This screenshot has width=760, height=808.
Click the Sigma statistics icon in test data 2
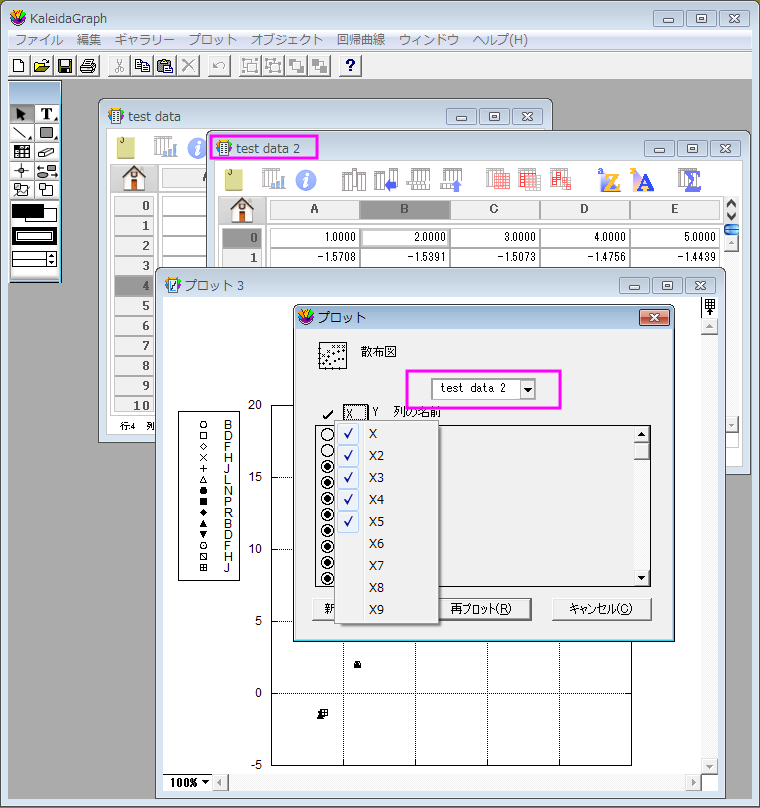pyautogui.click(x=690, y=180)
